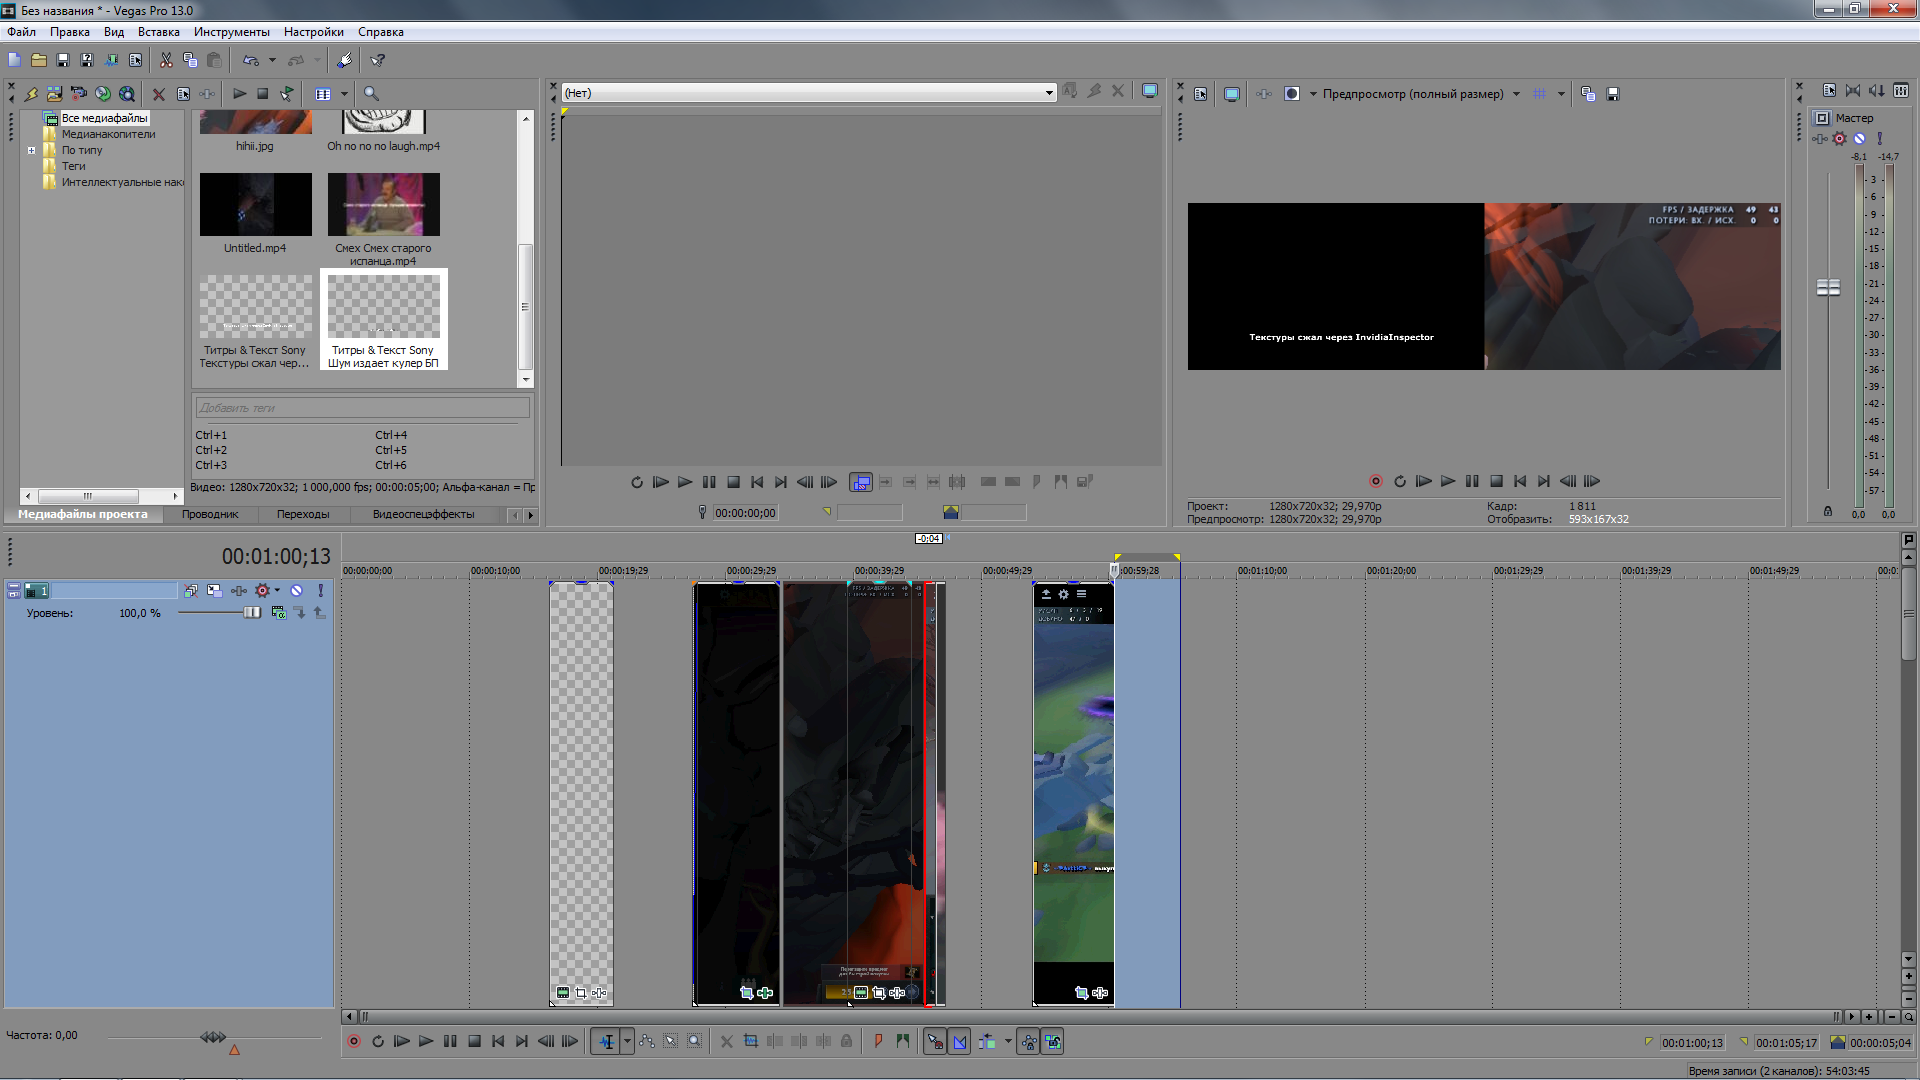
Task: Select the timeline Zoom Edit tool
Action: (695, 1042)
